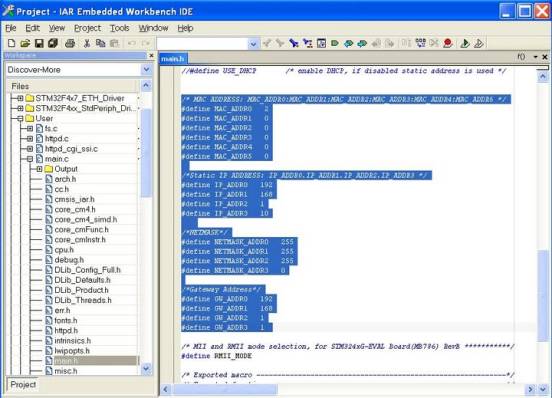
Task: Open the Project menu
Action: pyautogui.click(x=87, y=28)
